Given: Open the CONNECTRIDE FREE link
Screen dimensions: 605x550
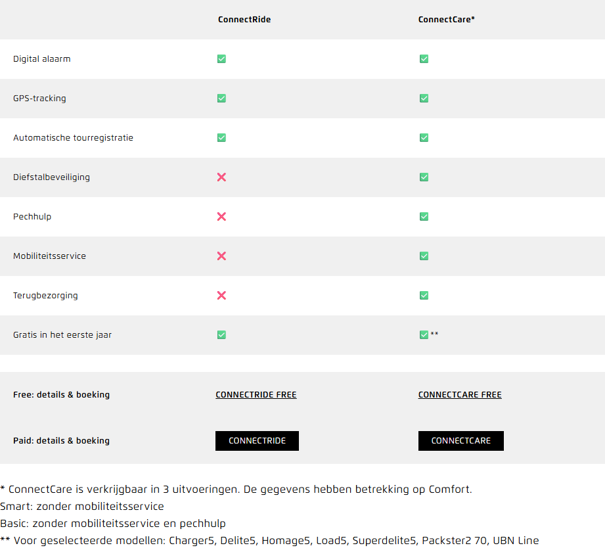Looking at the screenshot, I should tap(256, 395).
